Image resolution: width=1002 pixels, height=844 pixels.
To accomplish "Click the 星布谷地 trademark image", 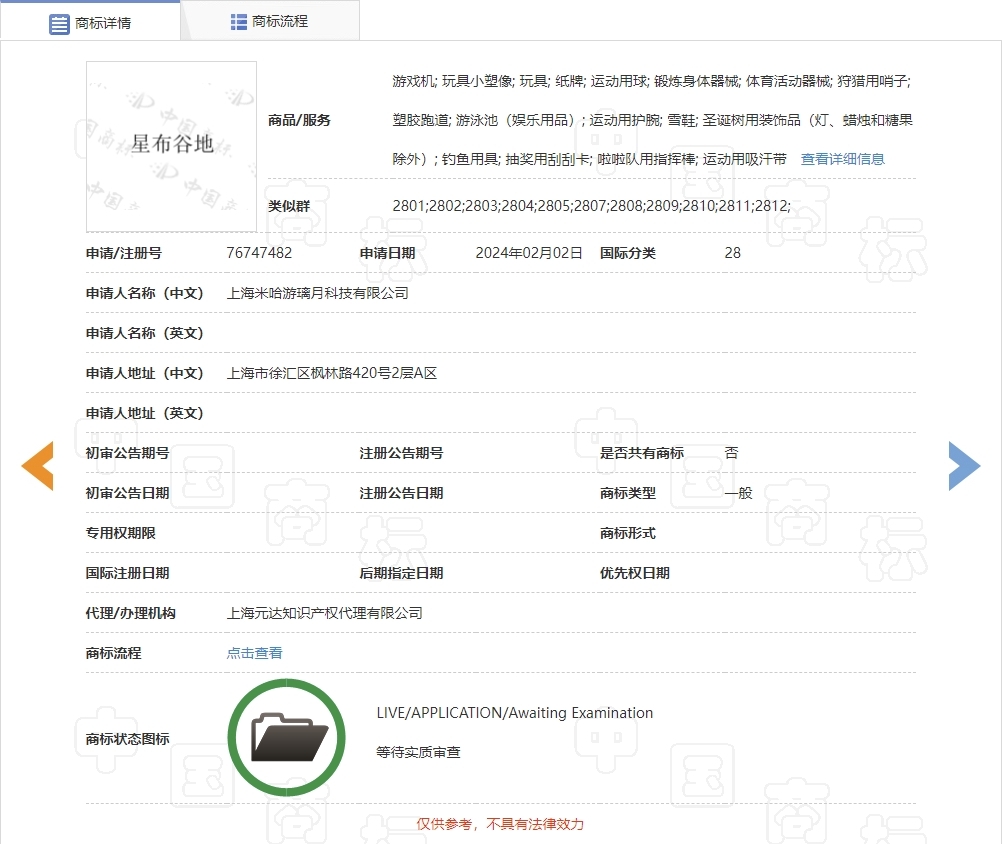I will [172, 145].
